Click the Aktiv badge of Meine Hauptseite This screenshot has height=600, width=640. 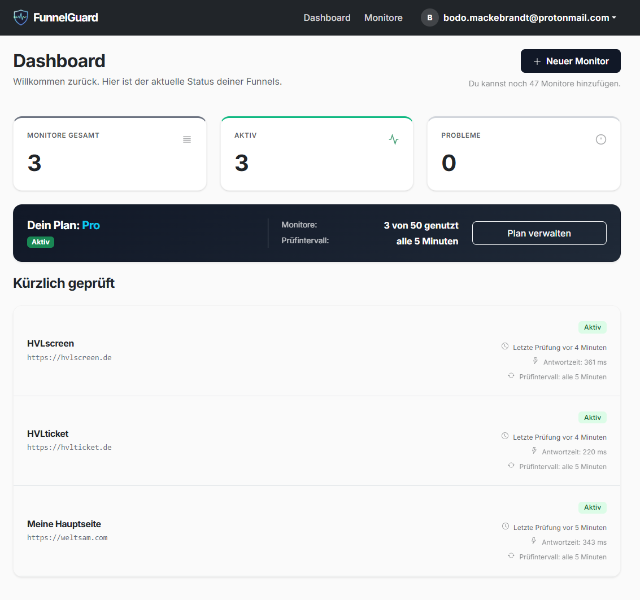tap(592, 508)
